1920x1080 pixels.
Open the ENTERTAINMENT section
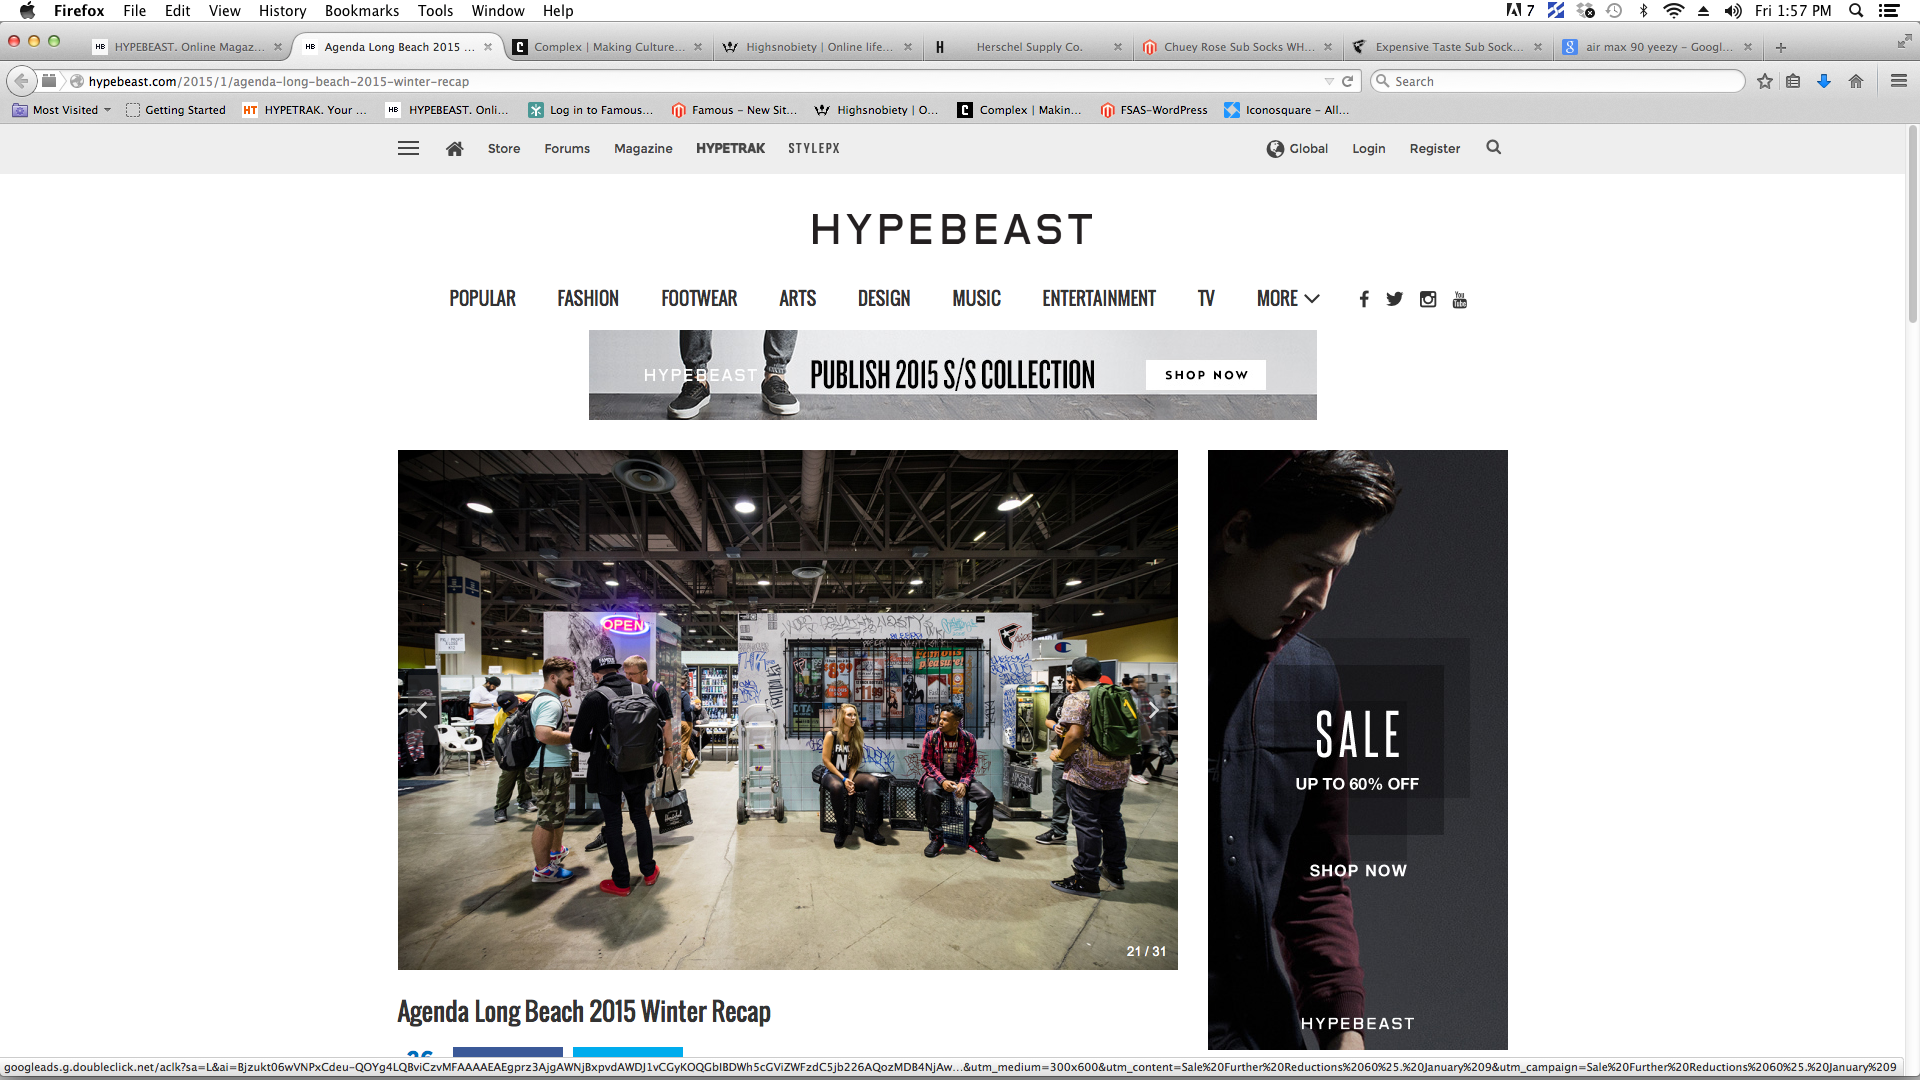point(1099,298)
